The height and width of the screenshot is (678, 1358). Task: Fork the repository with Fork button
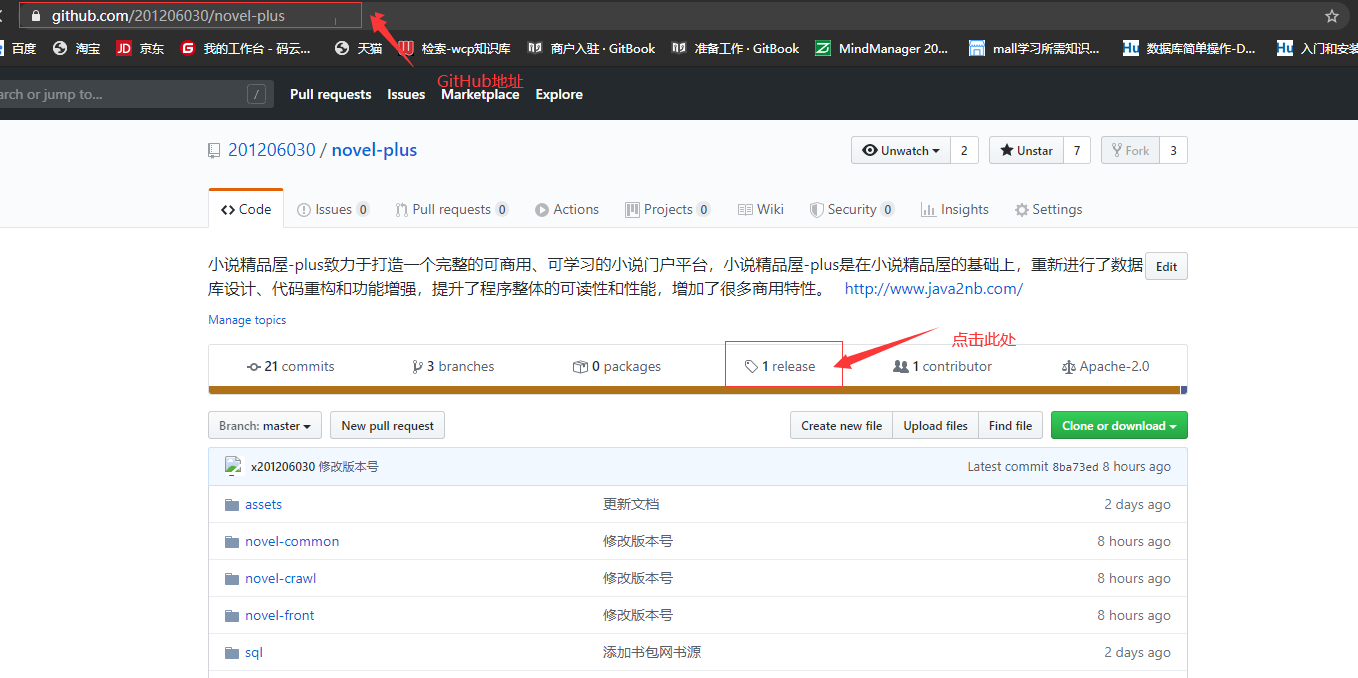coord(1129,150)
